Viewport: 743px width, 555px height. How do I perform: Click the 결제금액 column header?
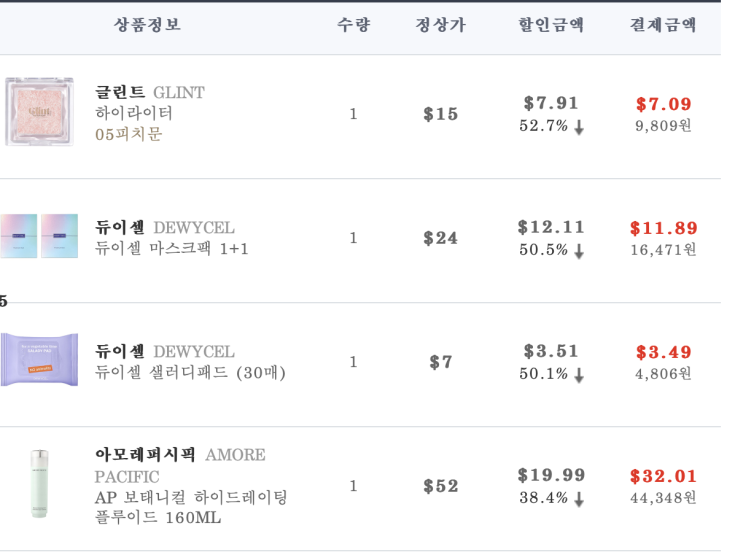(663, 25)
